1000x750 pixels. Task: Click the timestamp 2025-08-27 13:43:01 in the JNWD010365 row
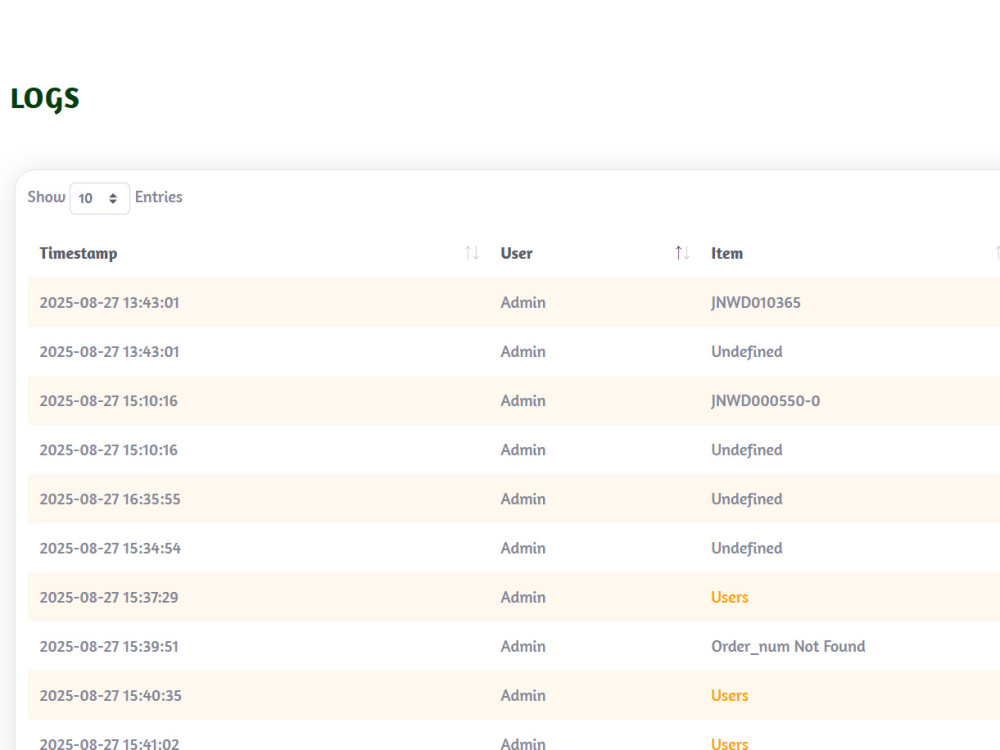pyautogui.click(x=109, y=302)
